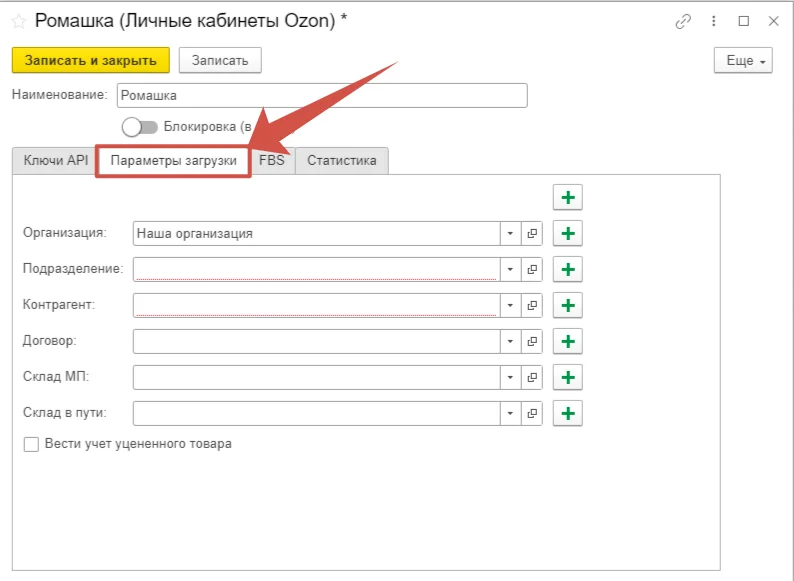Switch to the Ключи API tab
This screenshot has width=794, height=581.
click(56, 160)
